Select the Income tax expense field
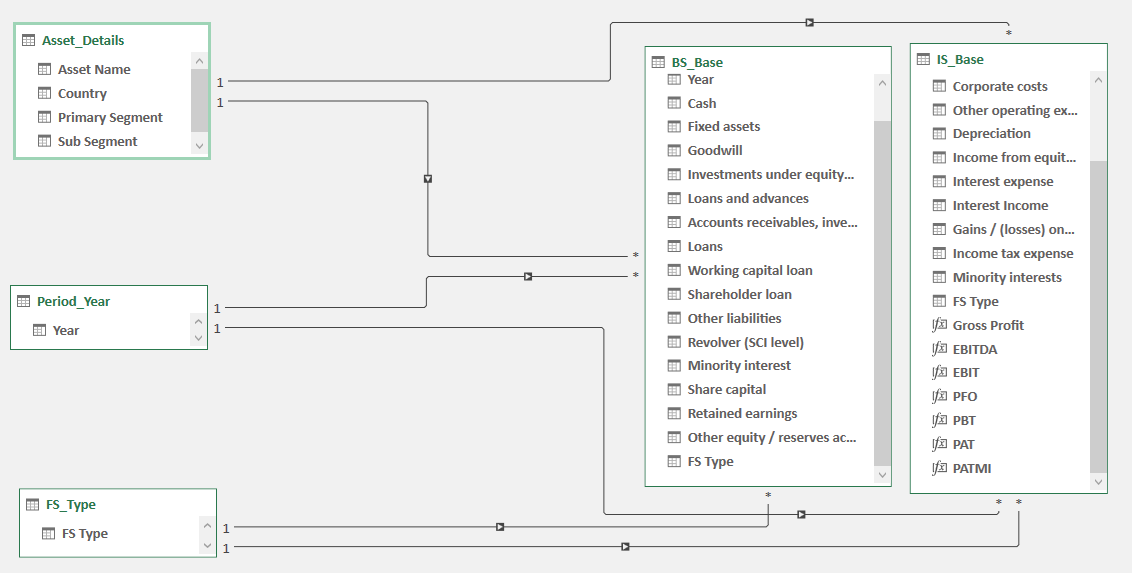This screenshot has width=1132, height=573. 1013,253
